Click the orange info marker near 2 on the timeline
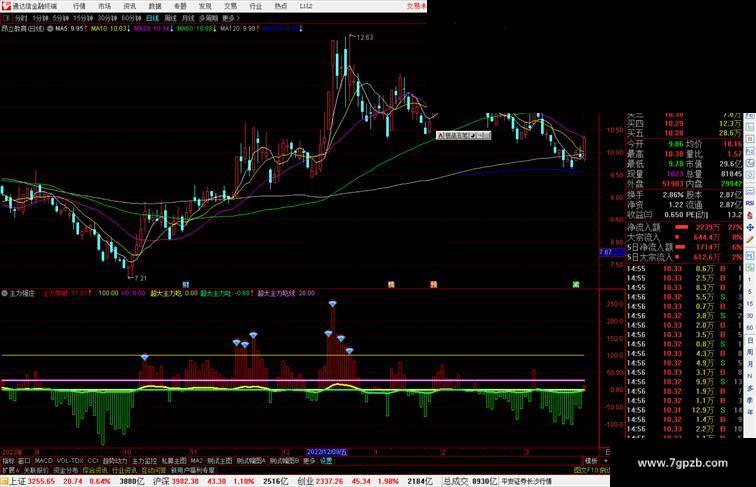The image size is (756, 487). [433, 285]
